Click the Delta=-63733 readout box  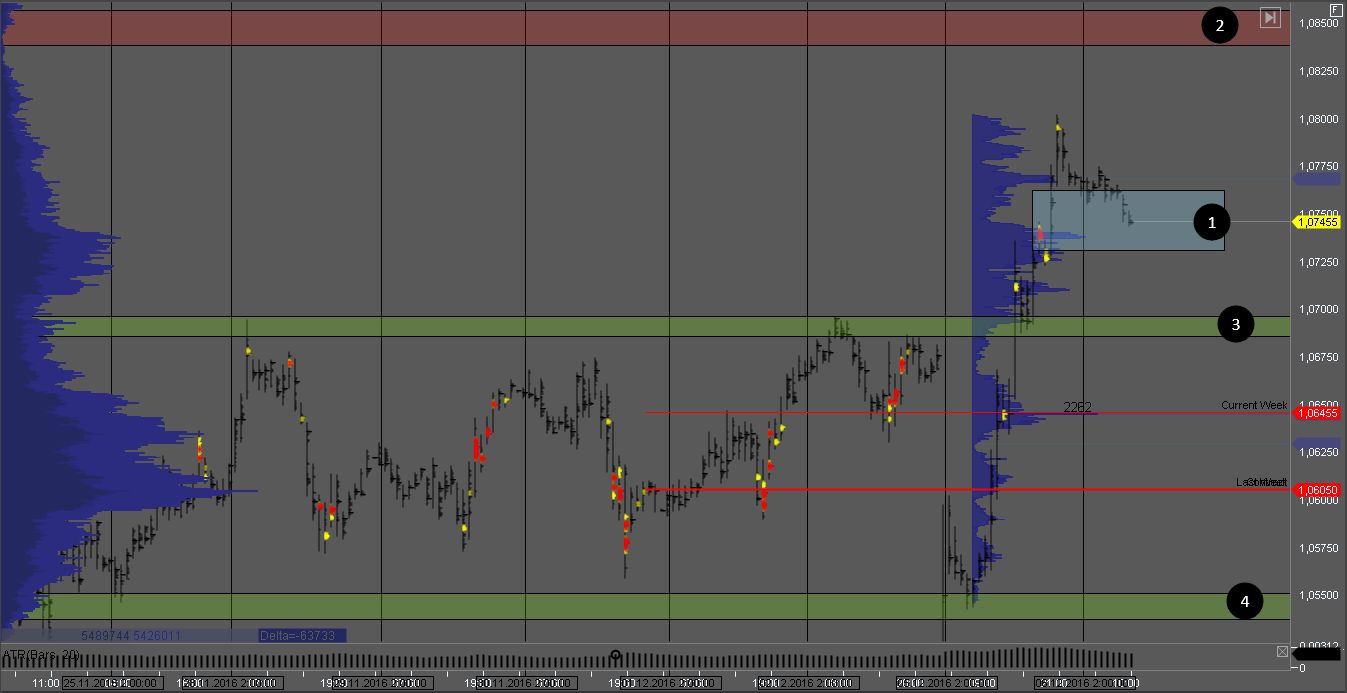[x=301, y=636]
